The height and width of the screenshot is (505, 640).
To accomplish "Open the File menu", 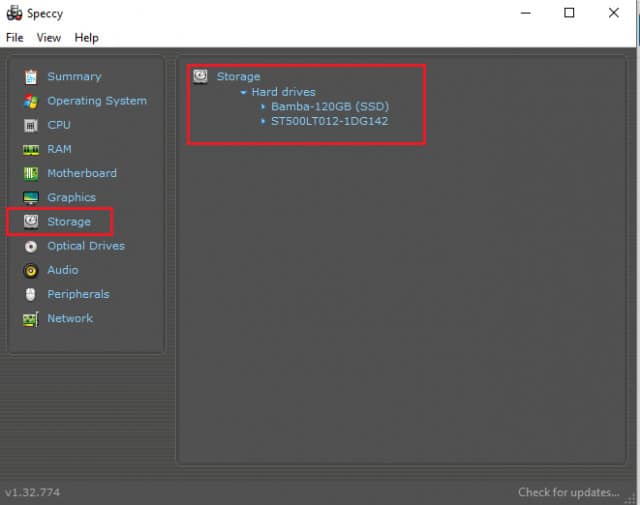I will pyautogui.click(x=14, y=38).
